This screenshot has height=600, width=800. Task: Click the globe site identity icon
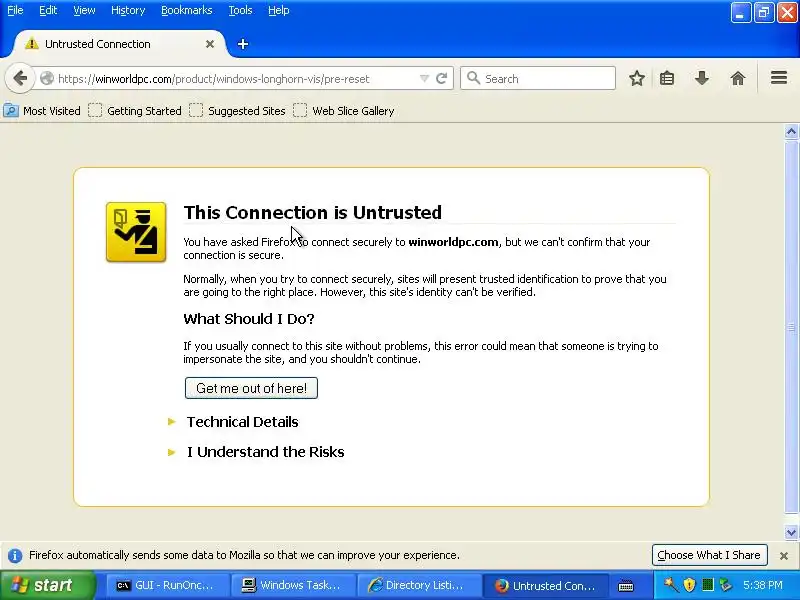pos(47,79)
